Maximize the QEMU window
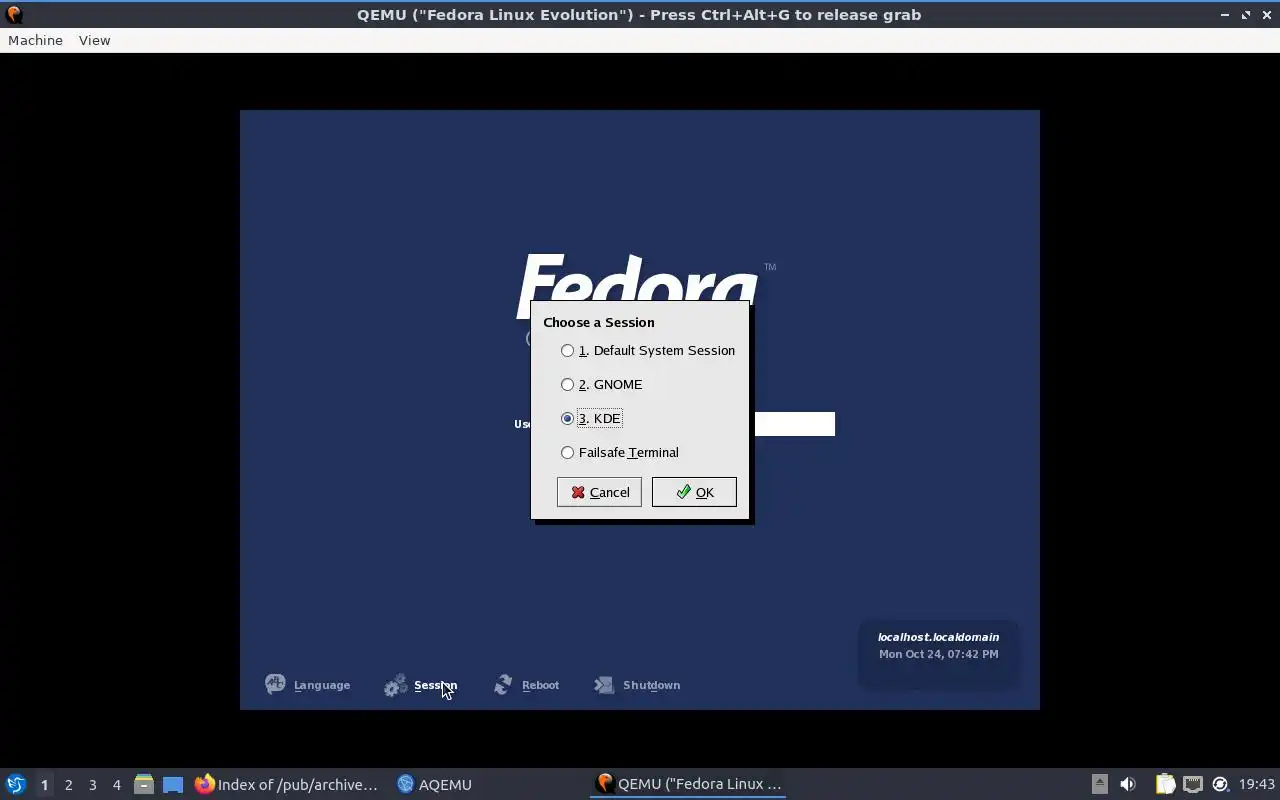1280x800 pixels. 1246,15
